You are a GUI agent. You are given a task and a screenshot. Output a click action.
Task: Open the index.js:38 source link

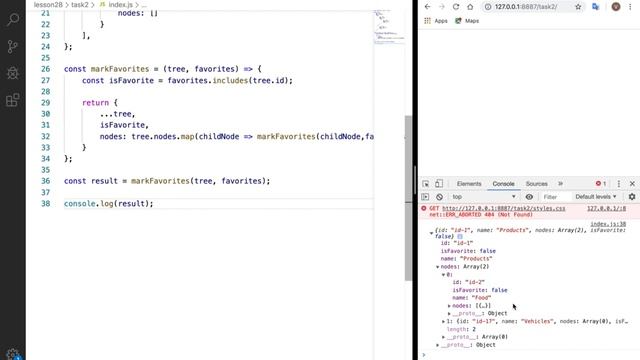608,224
